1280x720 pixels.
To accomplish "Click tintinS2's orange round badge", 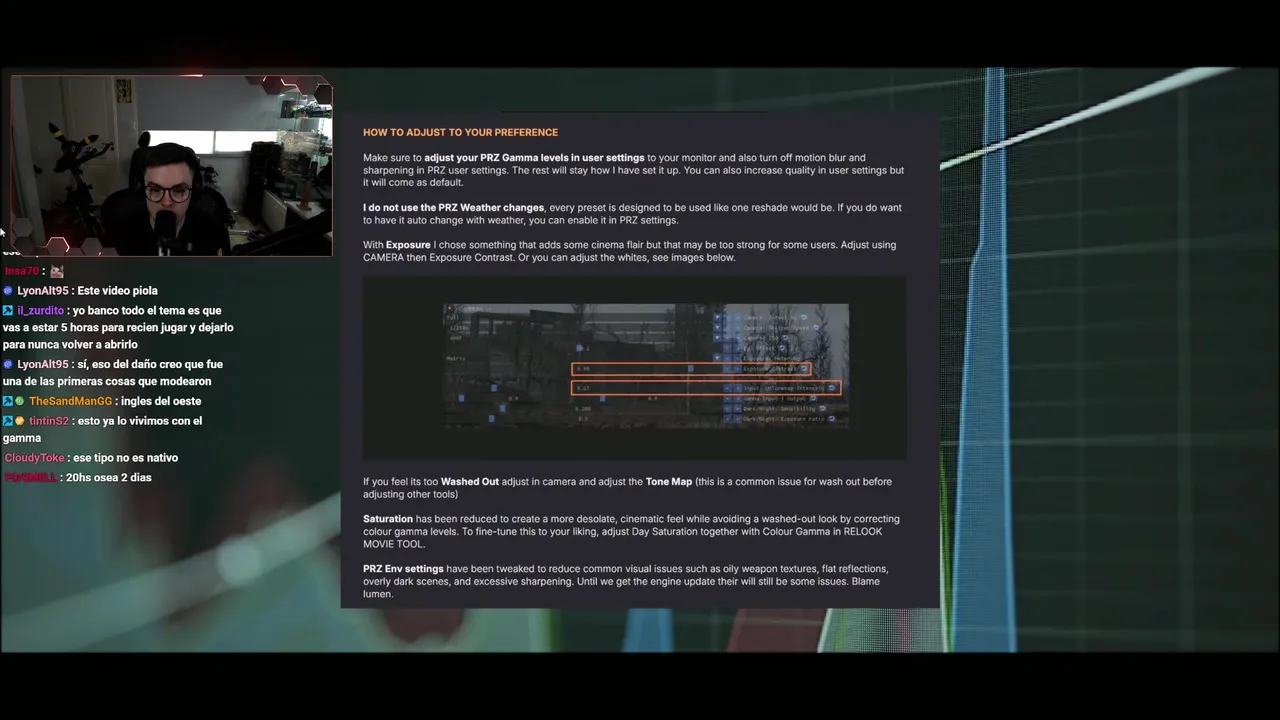I will 20,421.
